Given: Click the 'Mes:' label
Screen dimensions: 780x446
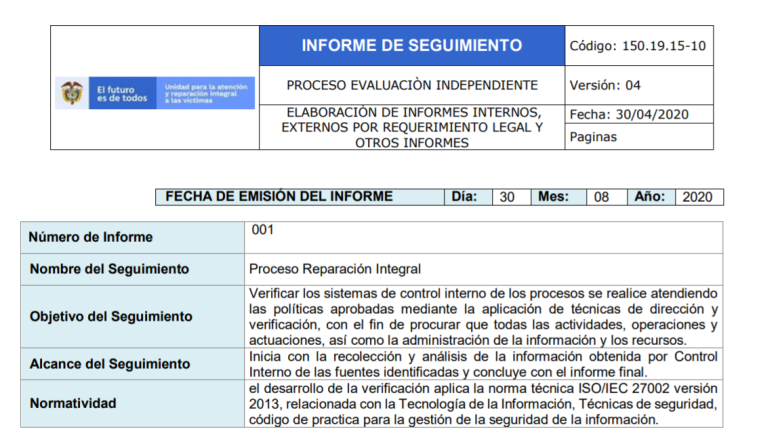Looking at the screenshot, I should (553, 196).
